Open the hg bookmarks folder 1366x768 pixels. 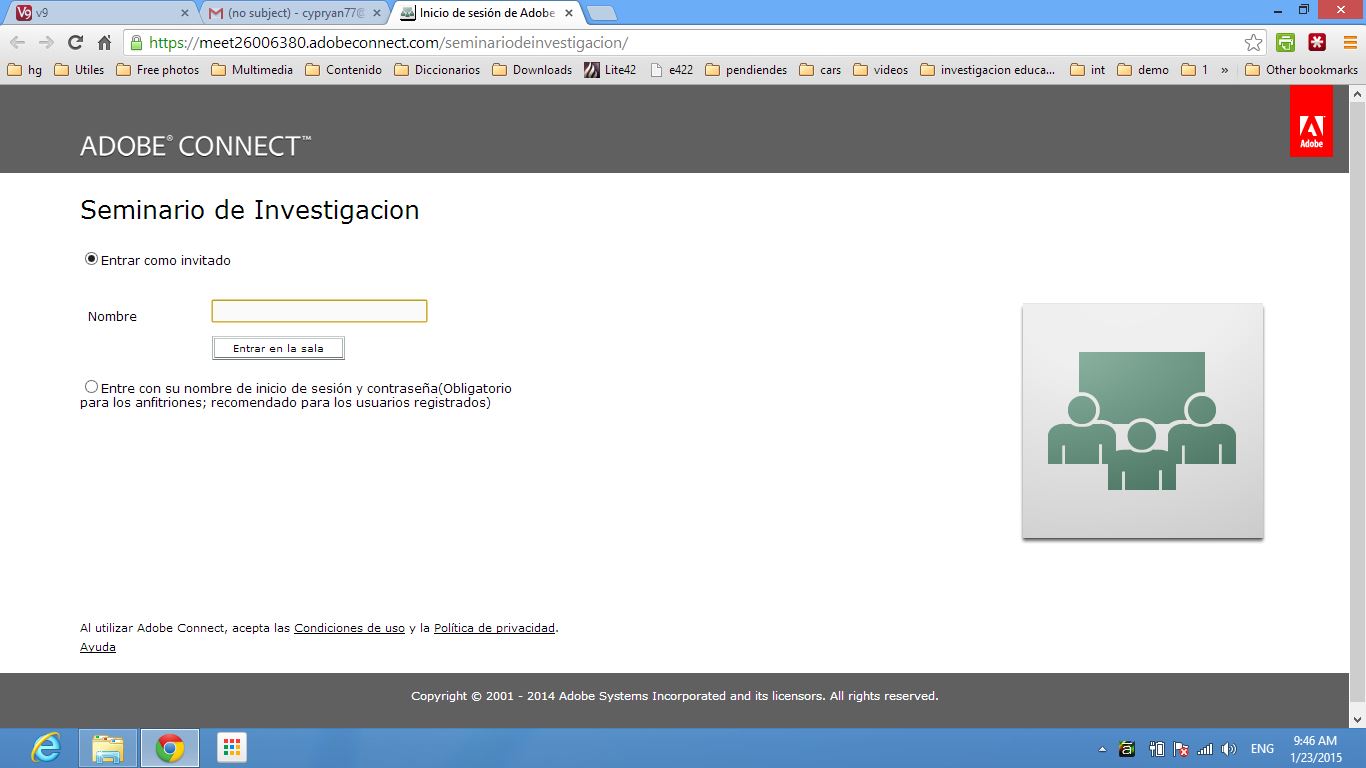24,70
